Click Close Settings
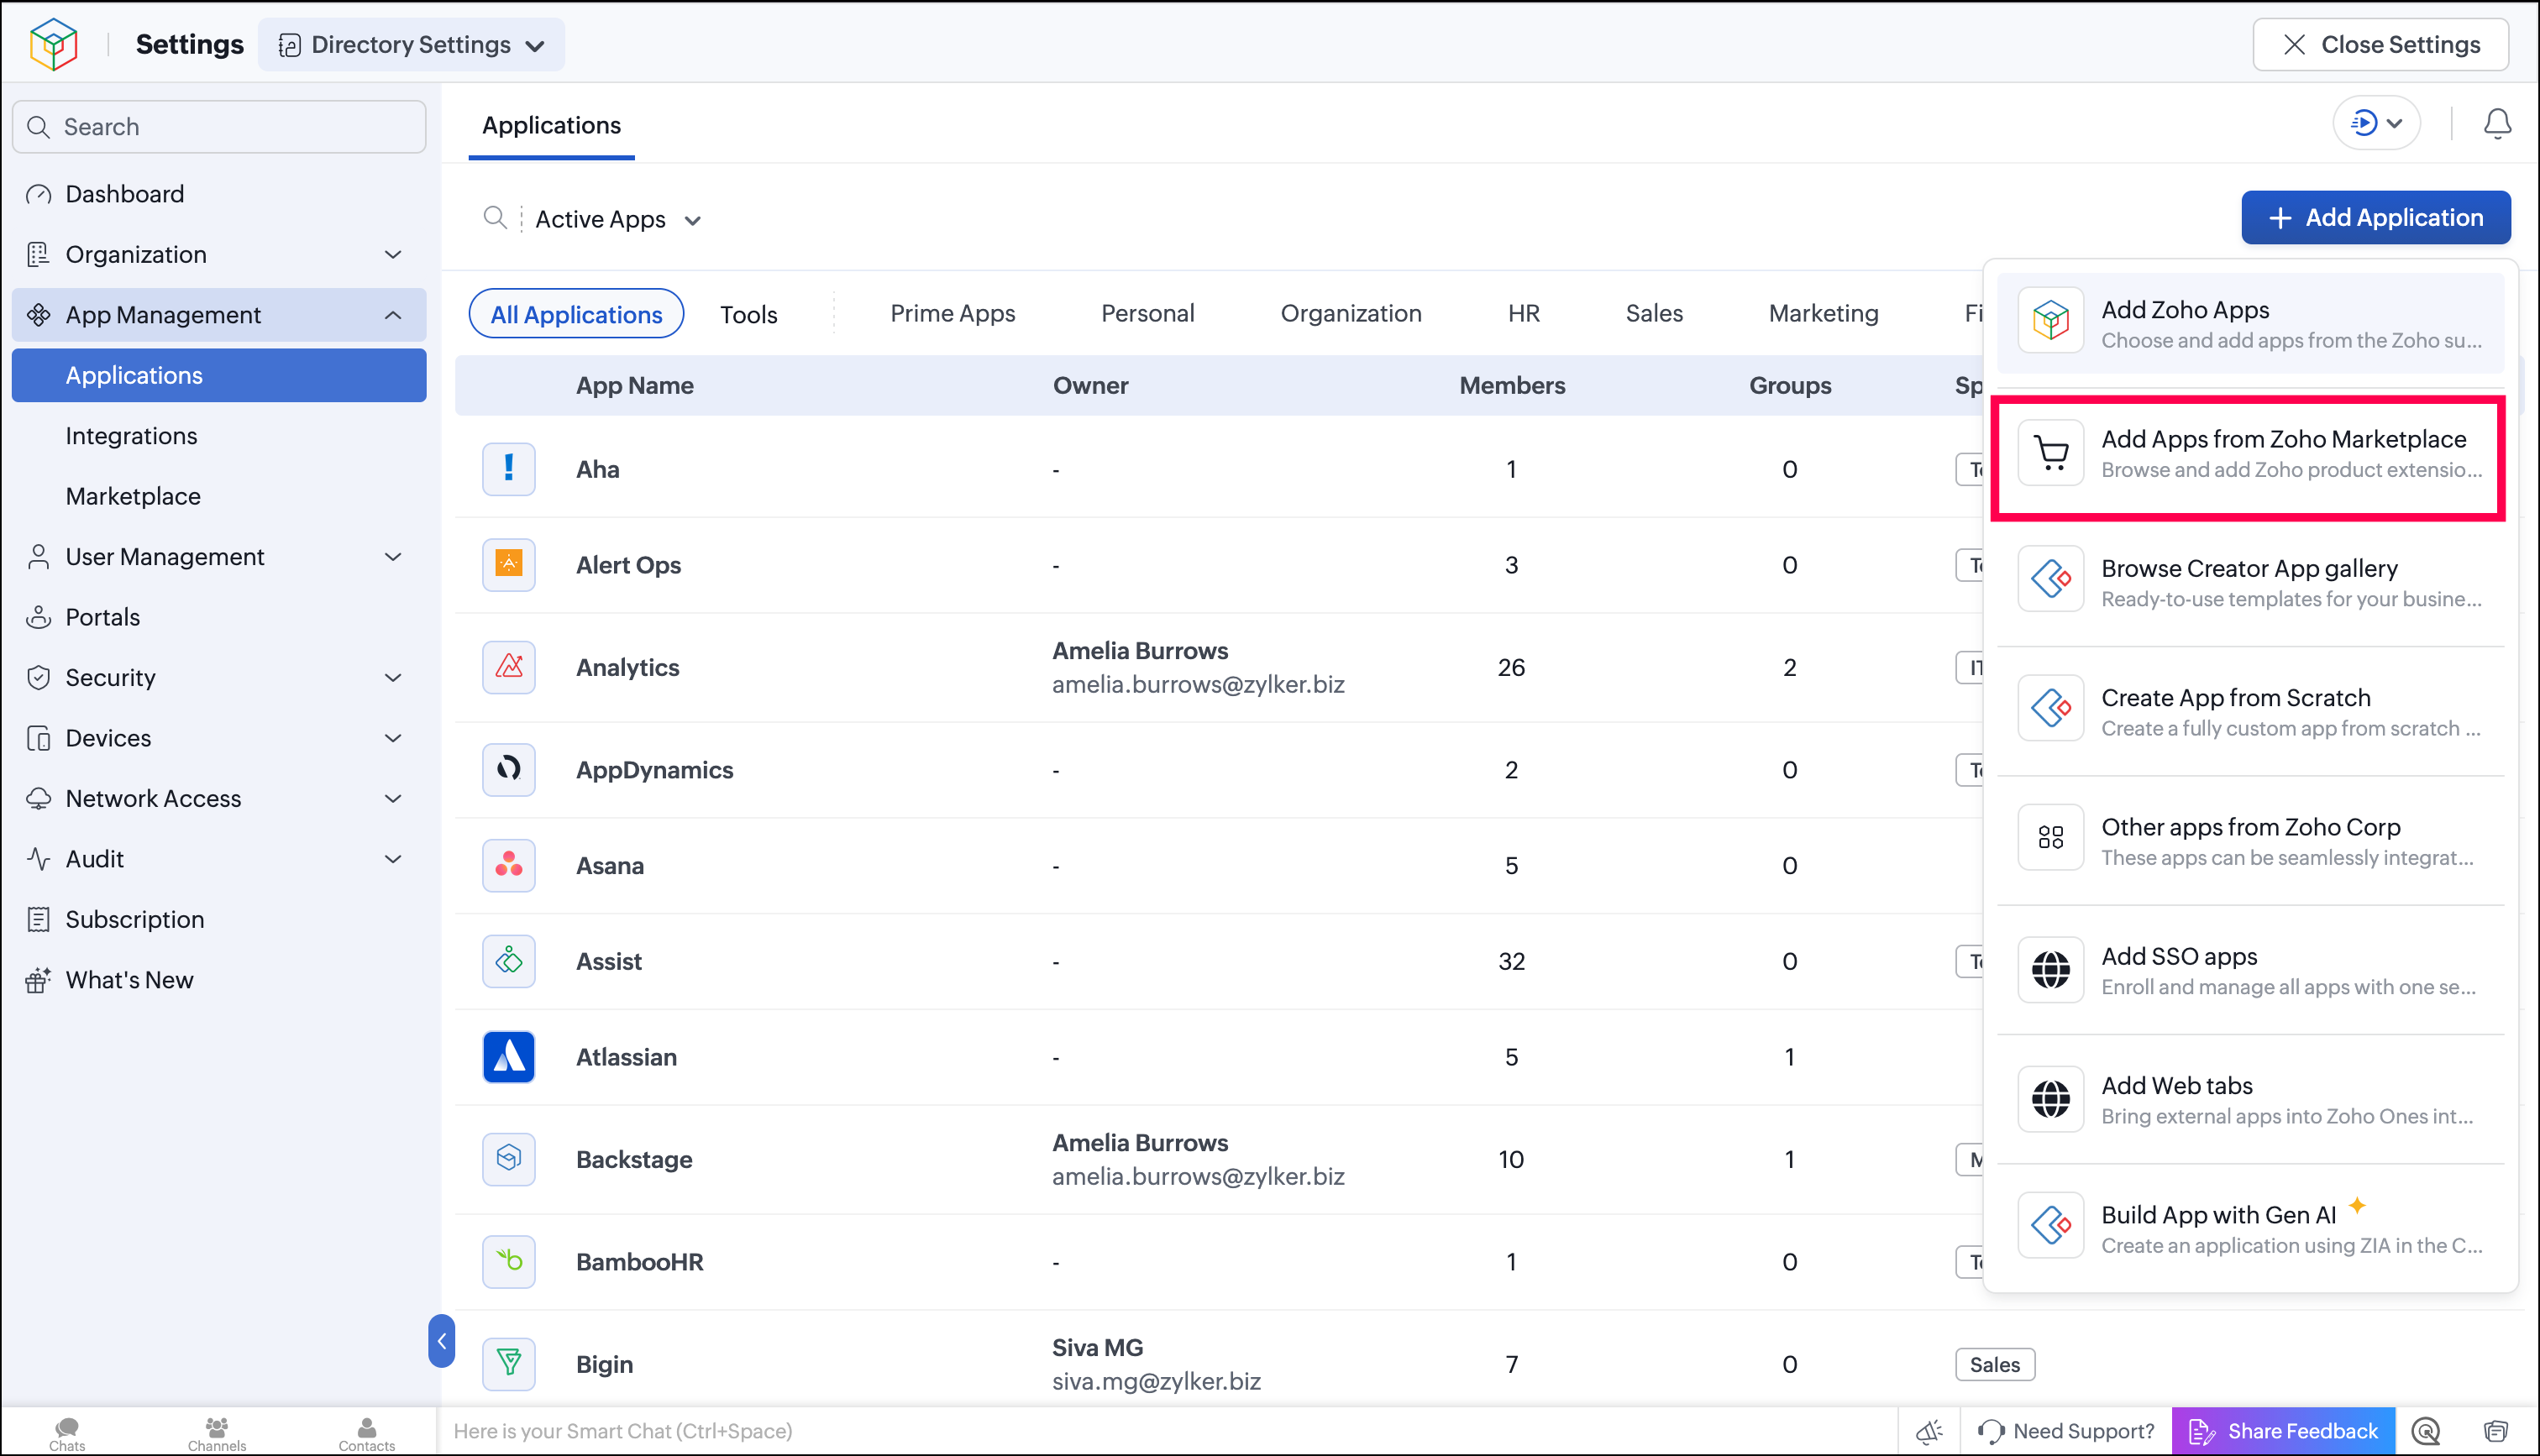 click(x=2380, y=45)
